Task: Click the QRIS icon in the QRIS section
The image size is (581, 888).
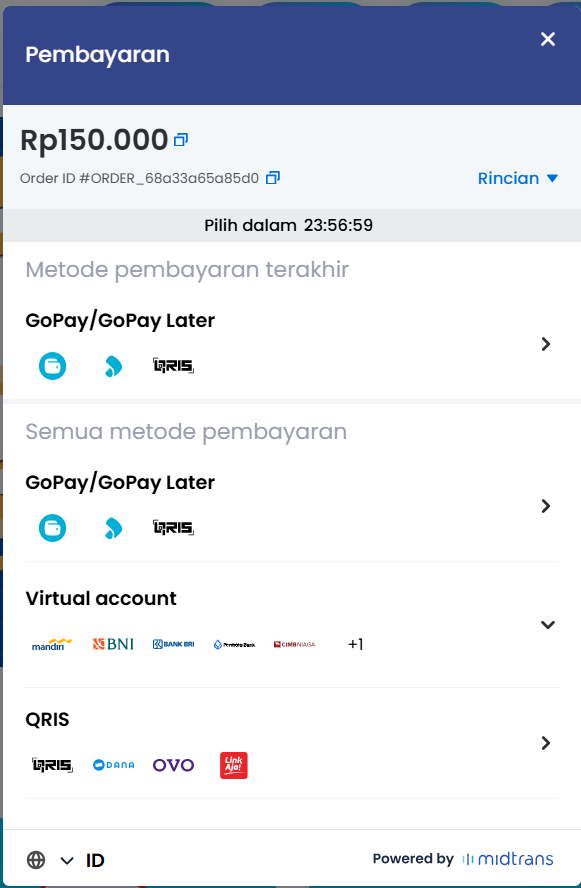Action: click(51, 763)
